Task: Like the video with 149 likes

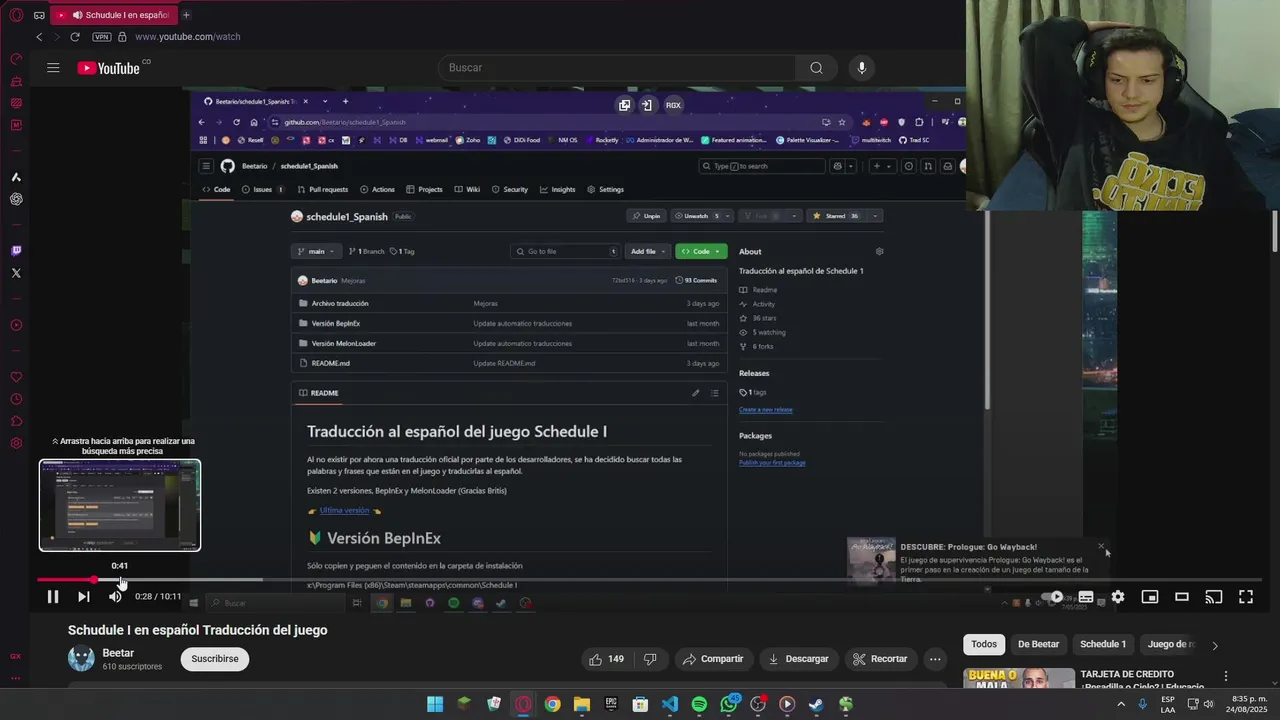Action: click(606, 659)
